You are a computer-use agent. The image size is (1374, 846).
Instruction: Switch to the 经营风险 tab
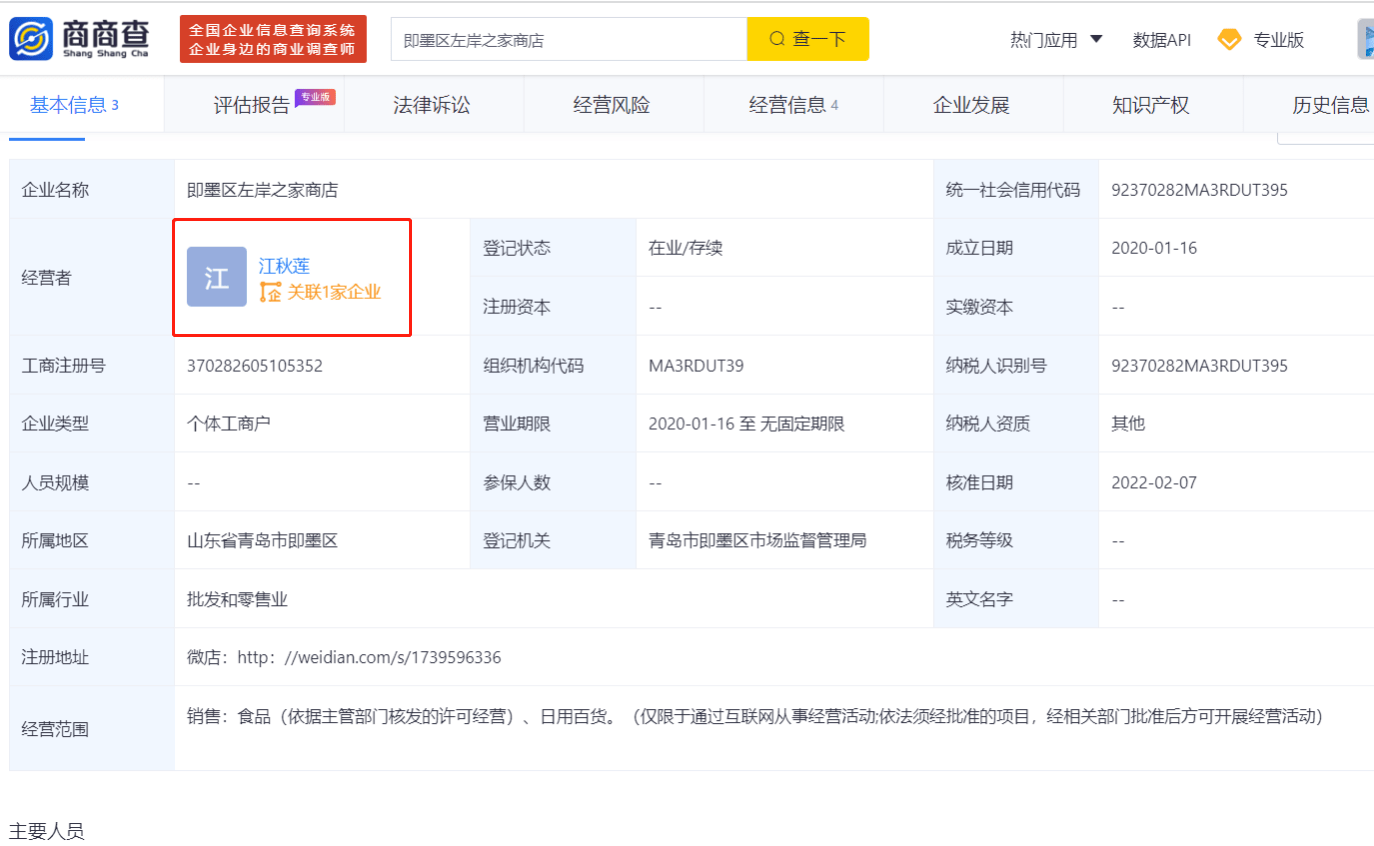612,105
